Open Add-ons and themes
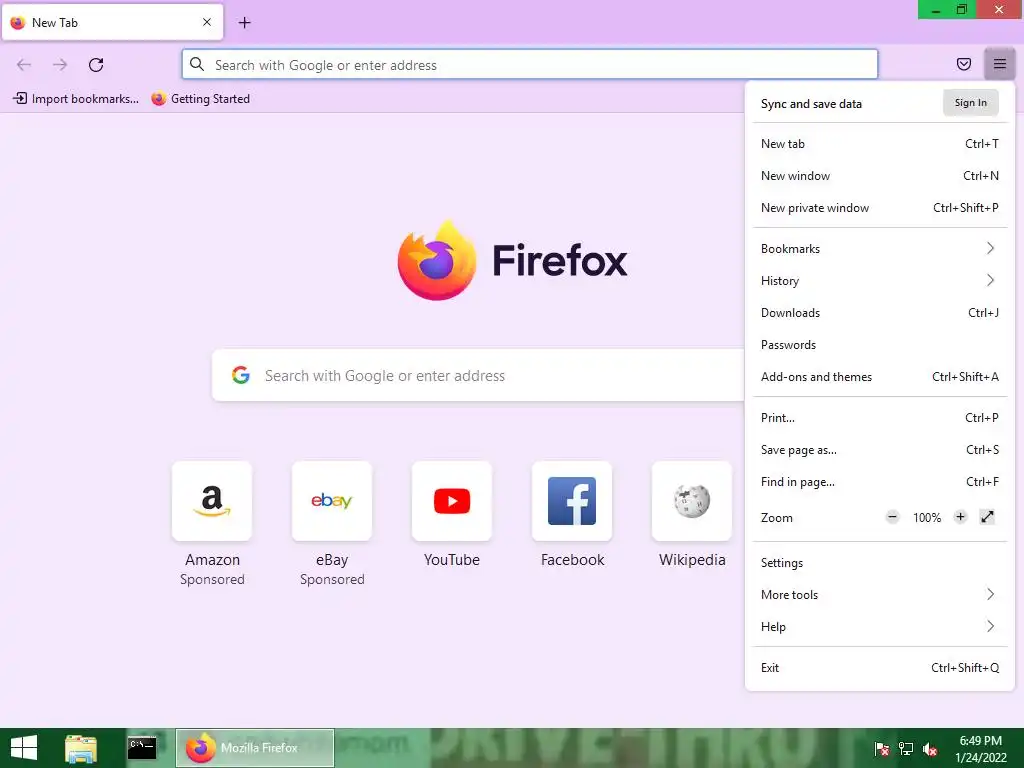This screenshot has height=768, width=1024. click(x=880, y=377)
